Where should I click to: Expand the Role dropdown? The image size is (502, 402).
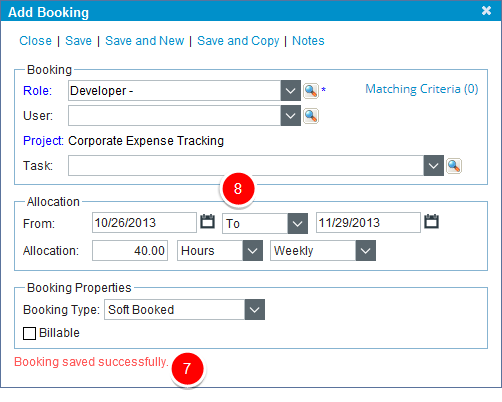[x=291, y=91]
